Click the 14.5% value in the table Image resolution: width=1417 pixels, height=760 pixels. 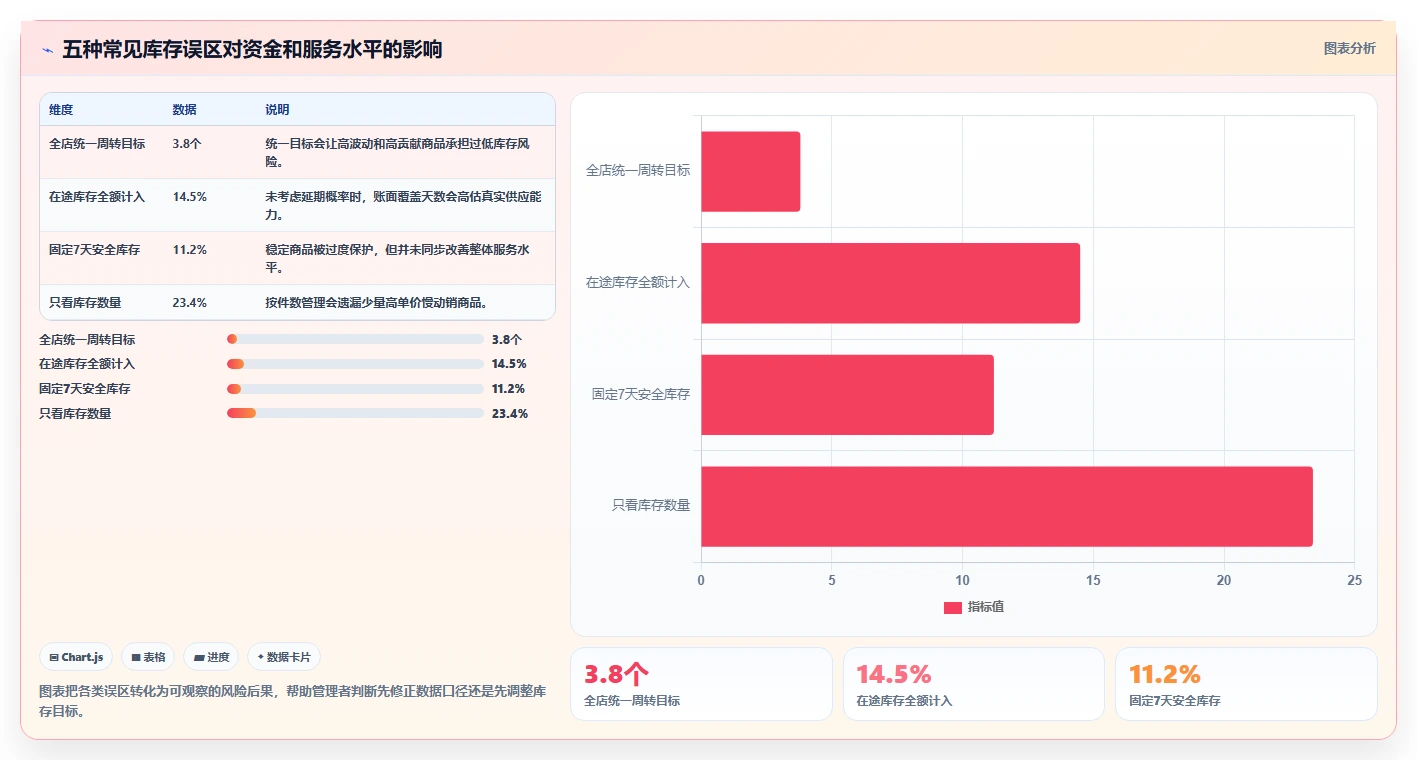click(190, 196)
